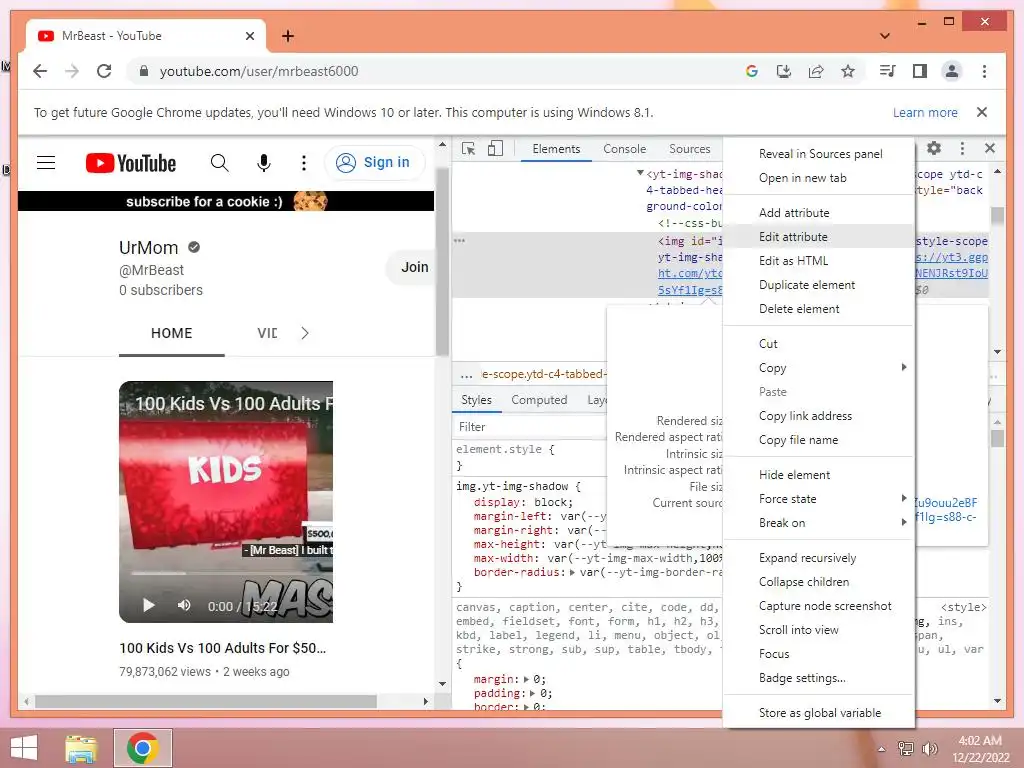The height and width of the screenshot is (768, 1024).
Task: Click the styles Filter field
Action: point(529,426)
